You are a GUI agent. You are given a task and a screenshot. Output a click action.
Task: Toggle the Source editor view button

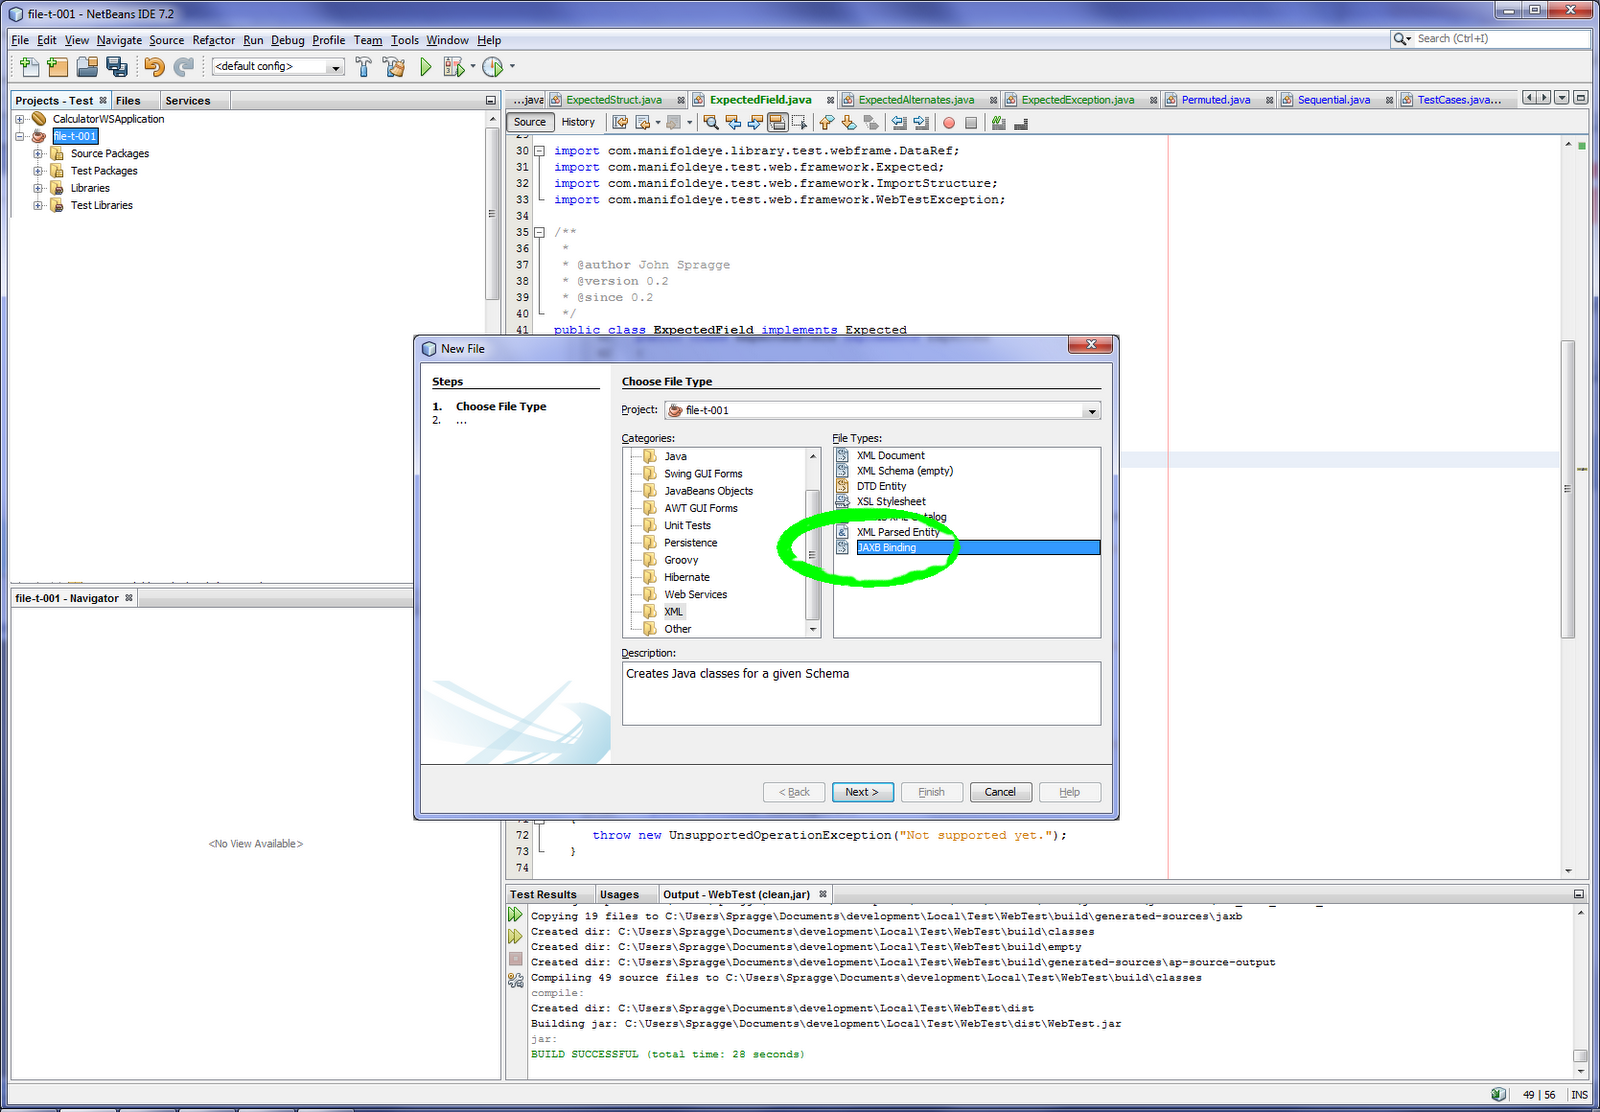pos(530,122)
